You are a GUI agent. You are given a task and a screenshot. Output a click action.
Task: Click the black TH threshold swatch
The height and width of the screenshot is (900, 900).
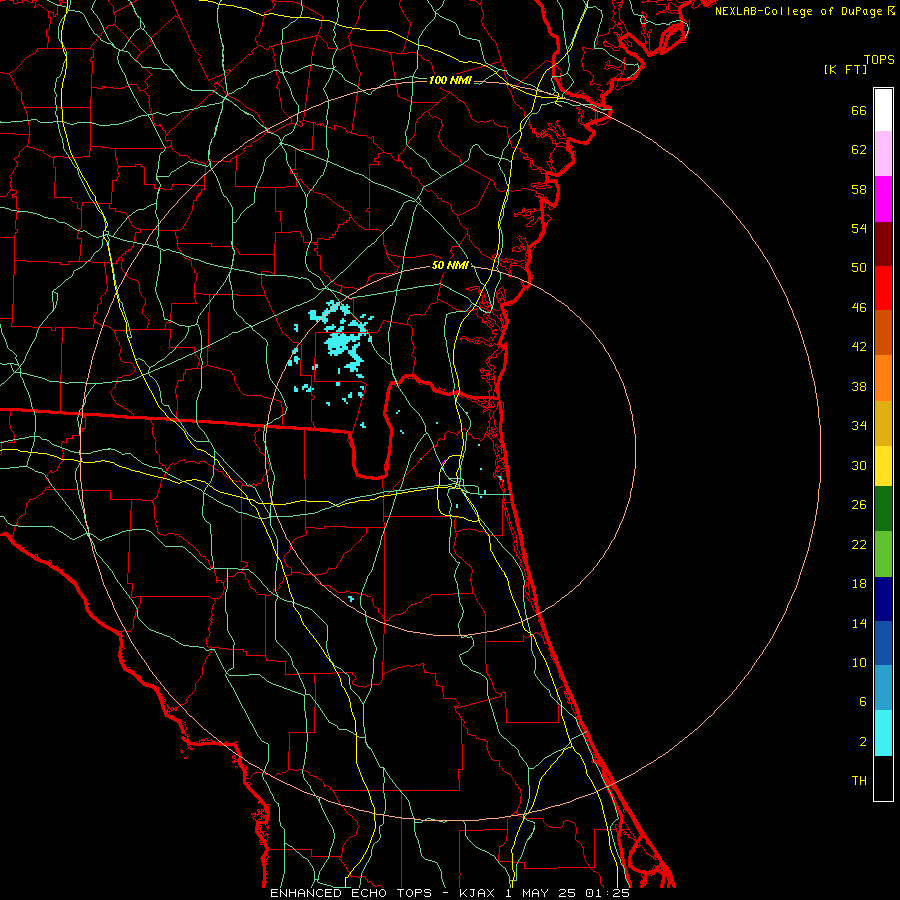coord(883,778)
